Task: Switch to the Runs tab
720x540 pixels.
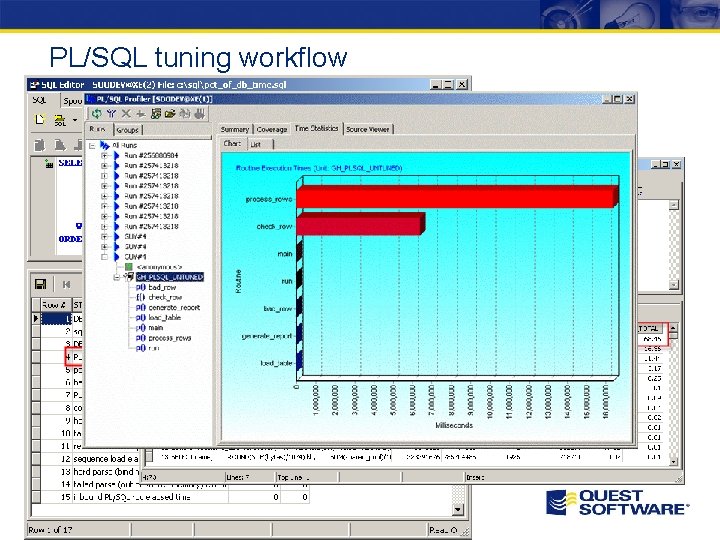Action: [x=98, y=129]
